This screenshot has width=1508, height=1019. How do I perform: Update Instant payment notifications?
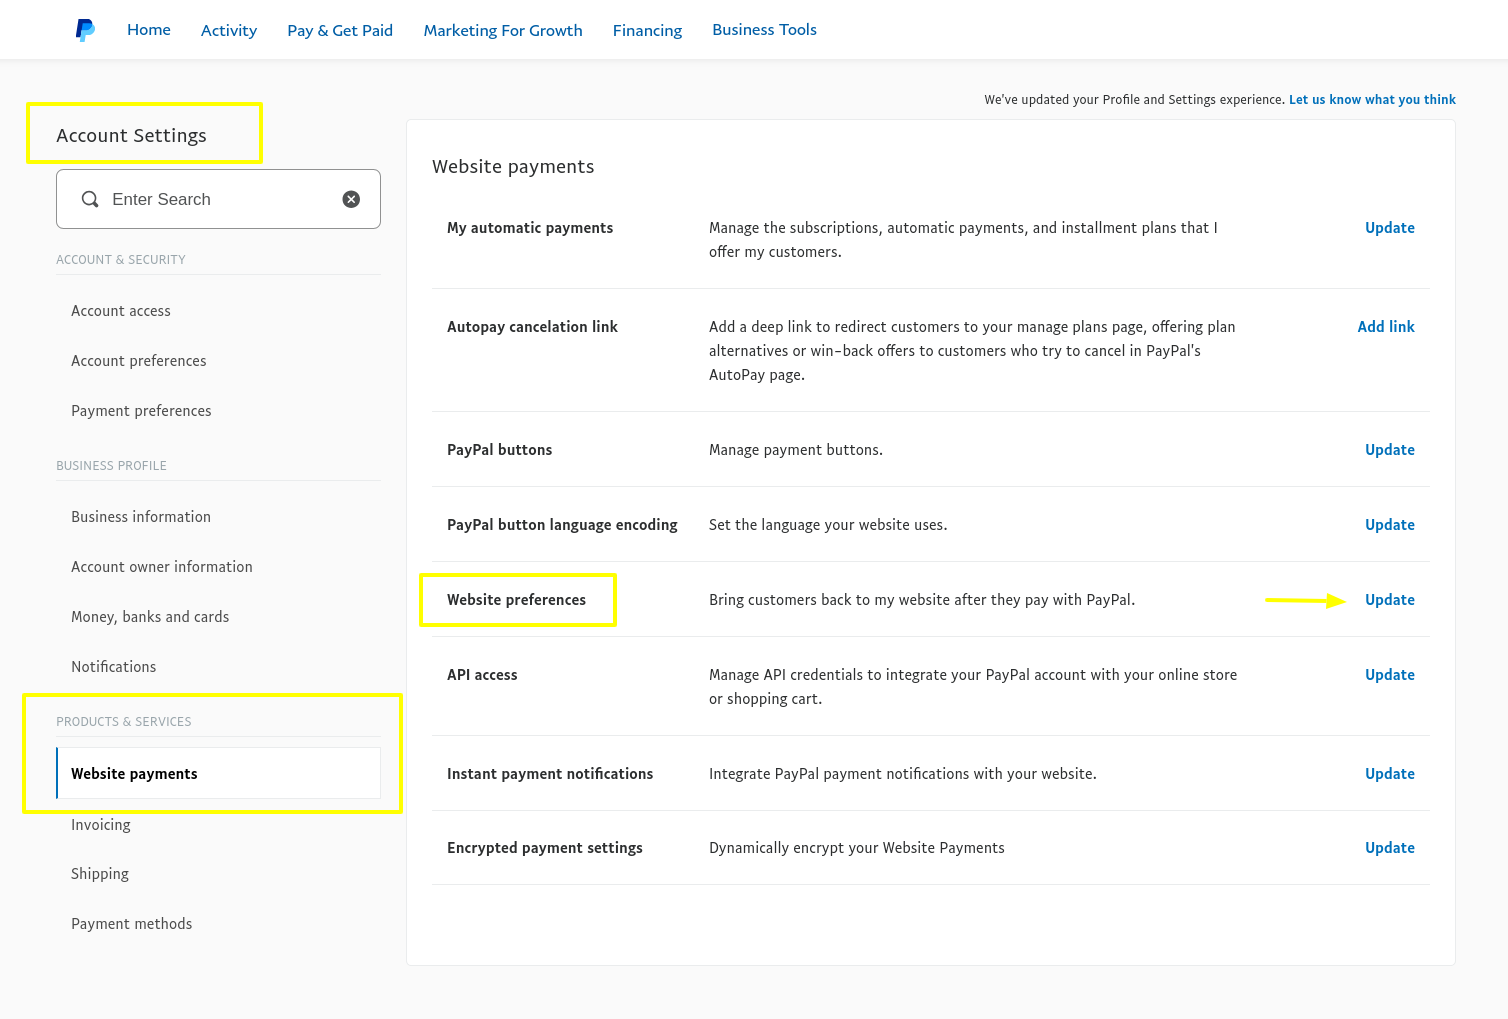click(x=1389, y=774)
